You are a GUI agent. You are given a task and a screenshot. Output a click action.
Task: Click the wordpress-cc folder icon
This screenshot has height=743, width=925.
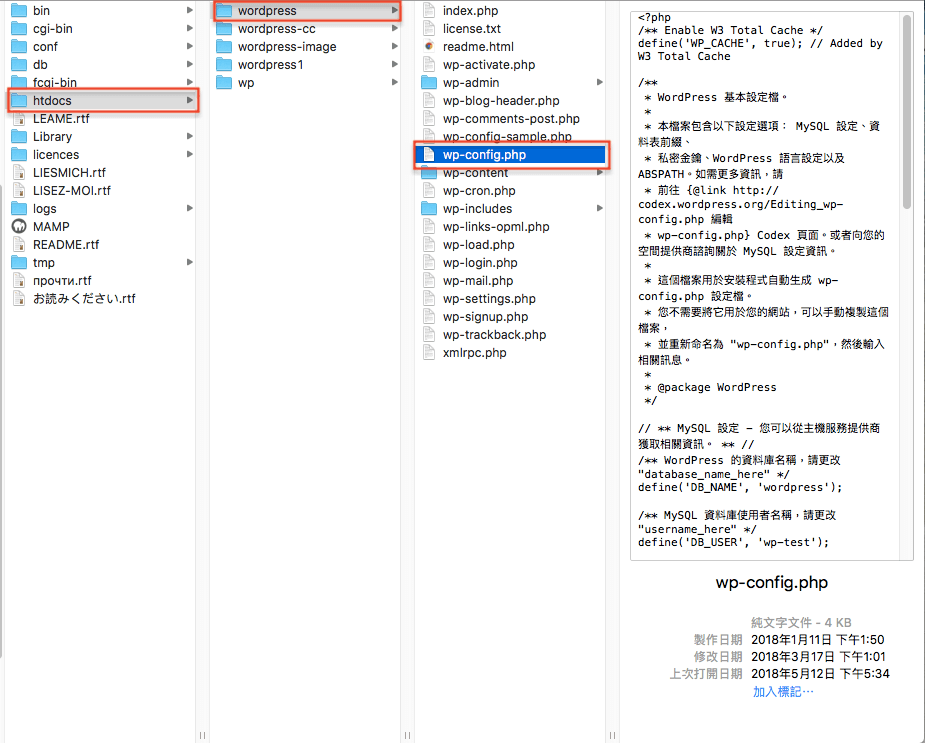(224, 28)
